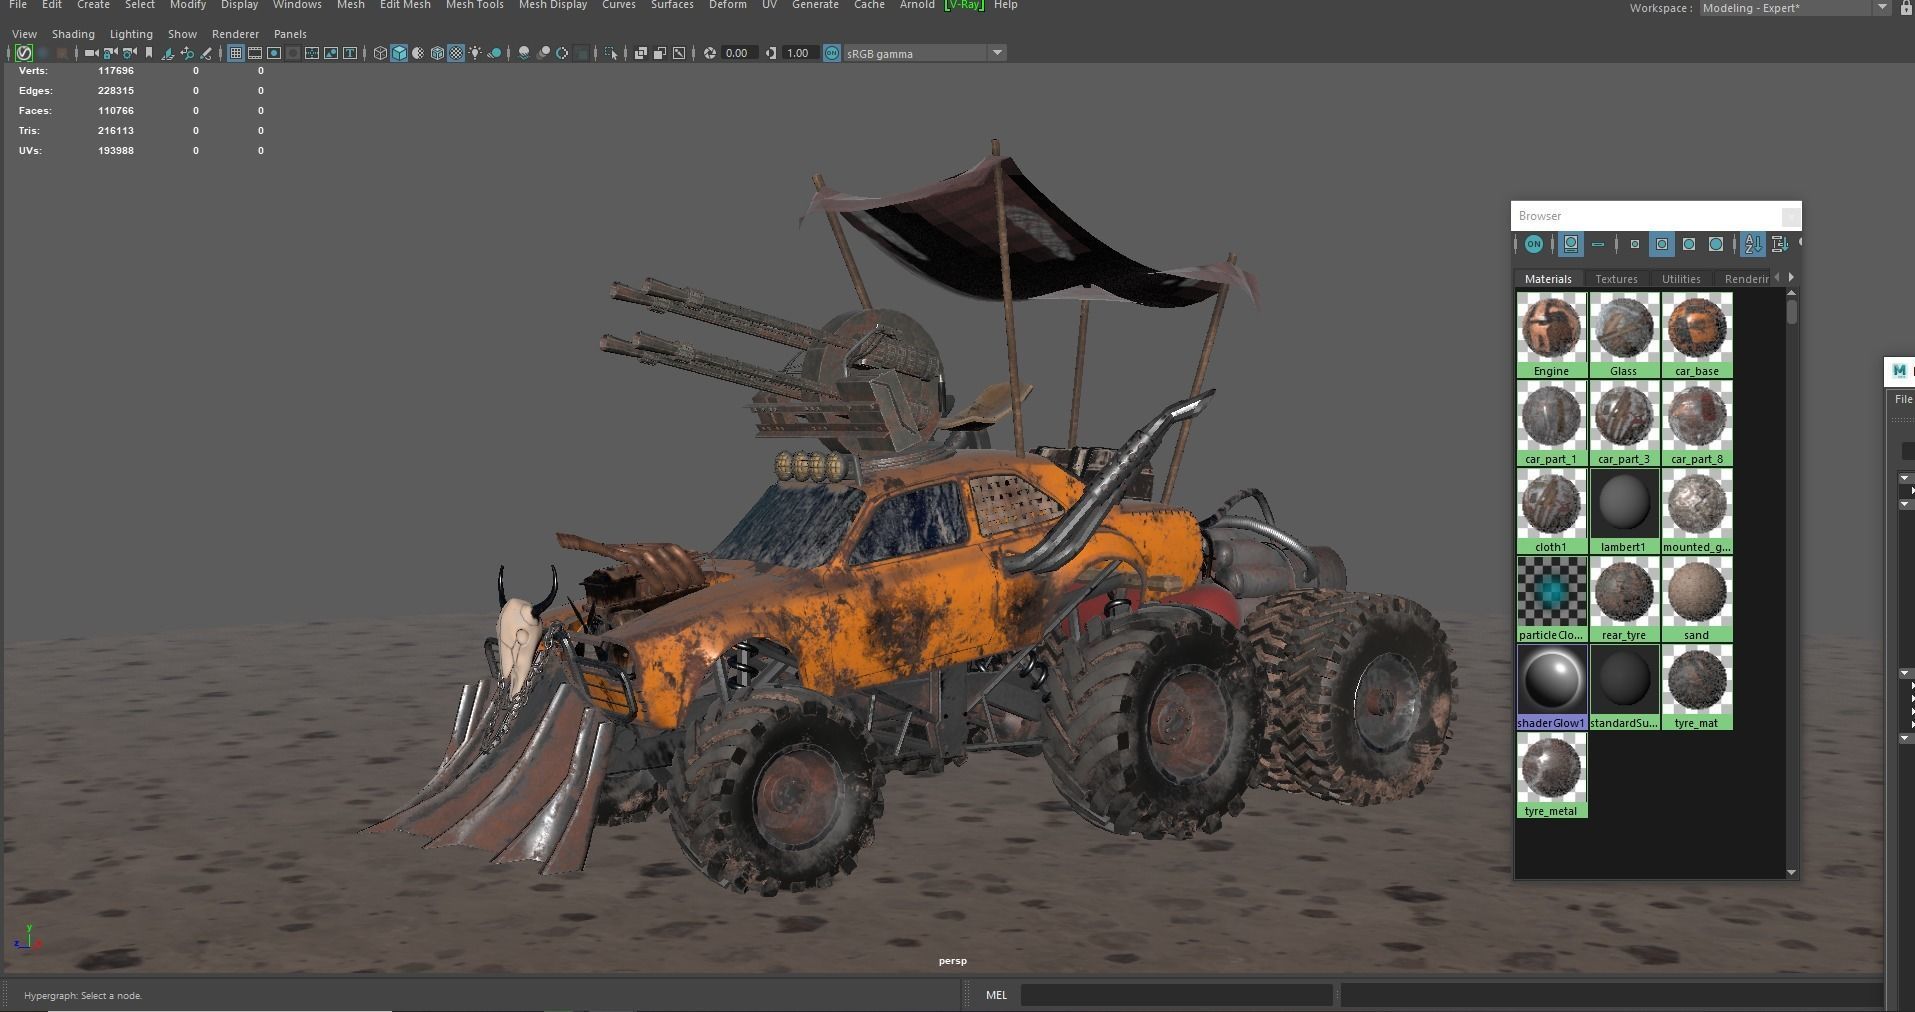This screenshot has height=1012, width=1915.
Task: Click the tab scroll right arrow in Browser
Action: click(x=1791, y=278)
